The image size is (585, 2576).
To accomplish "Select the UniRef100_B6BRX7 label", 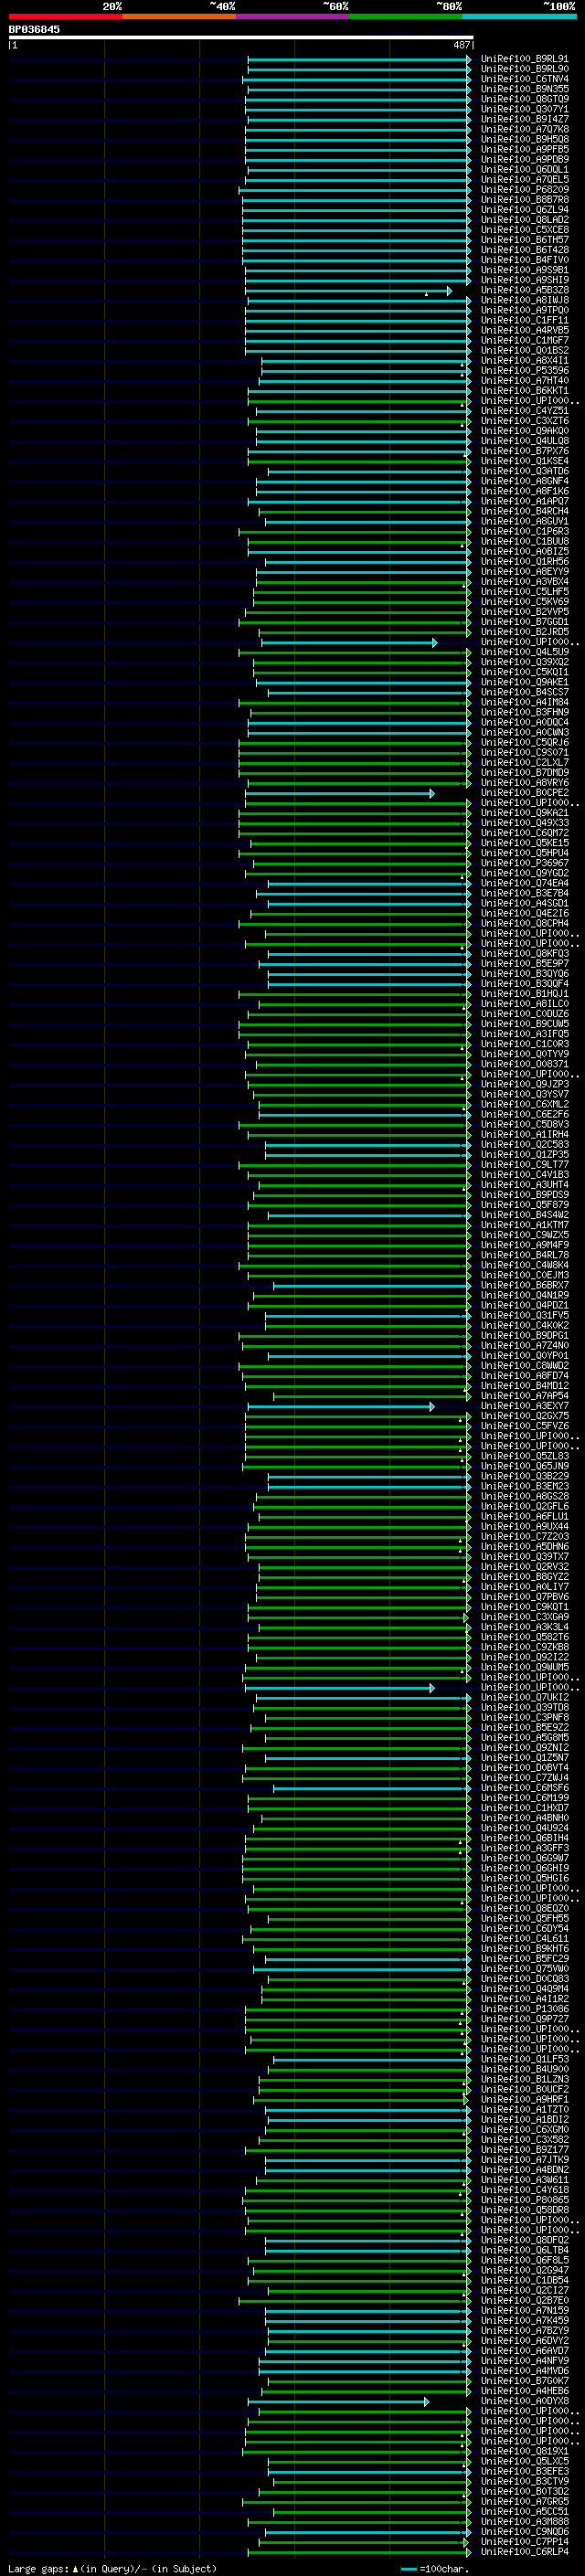I will pos(524,1285).
